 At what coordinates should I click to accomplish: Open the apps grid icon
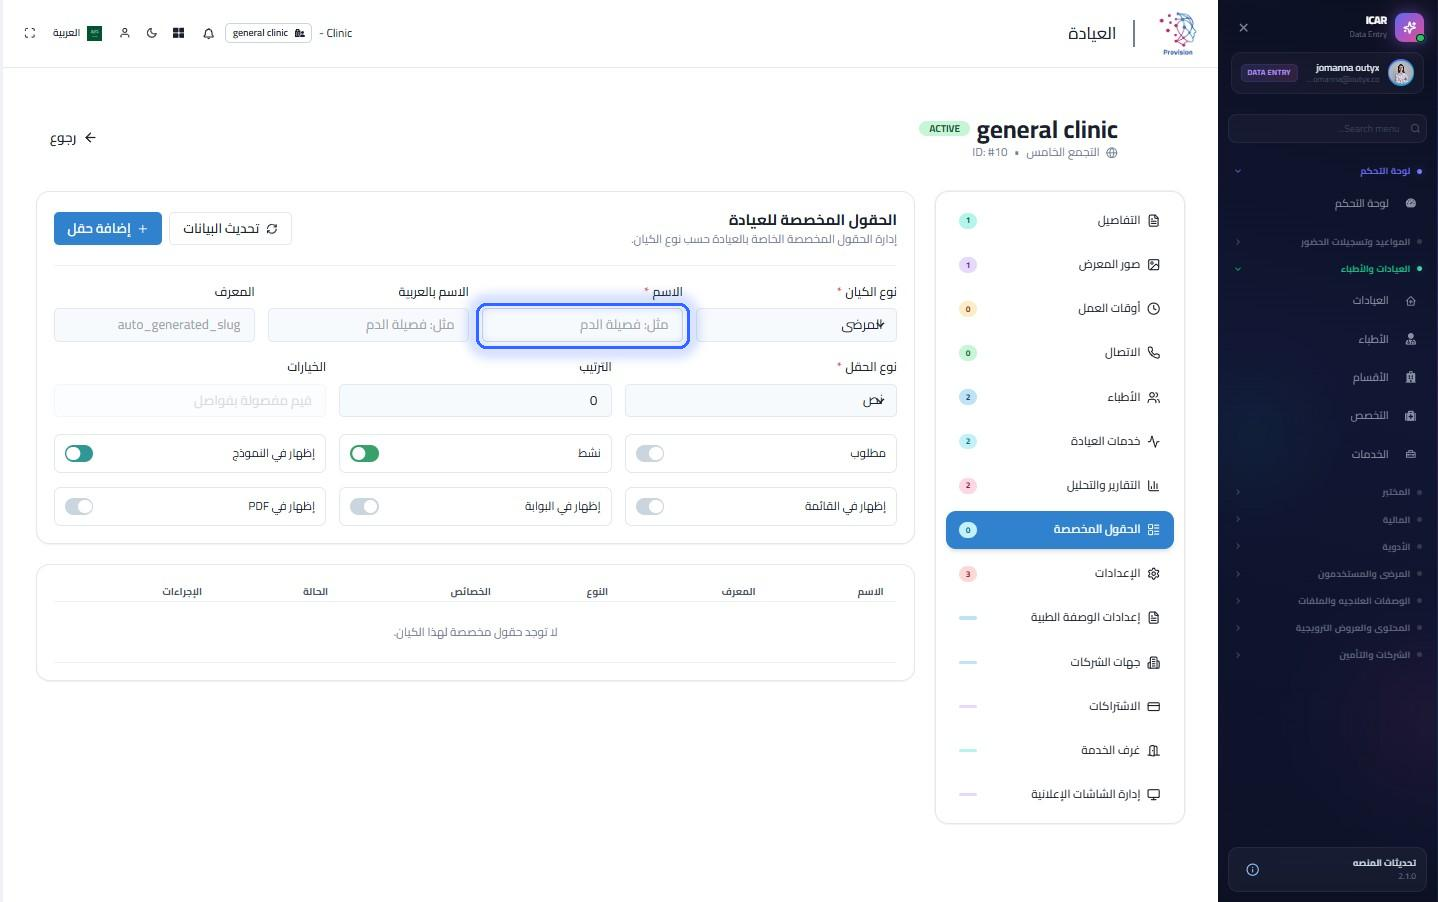pos(178,33)
